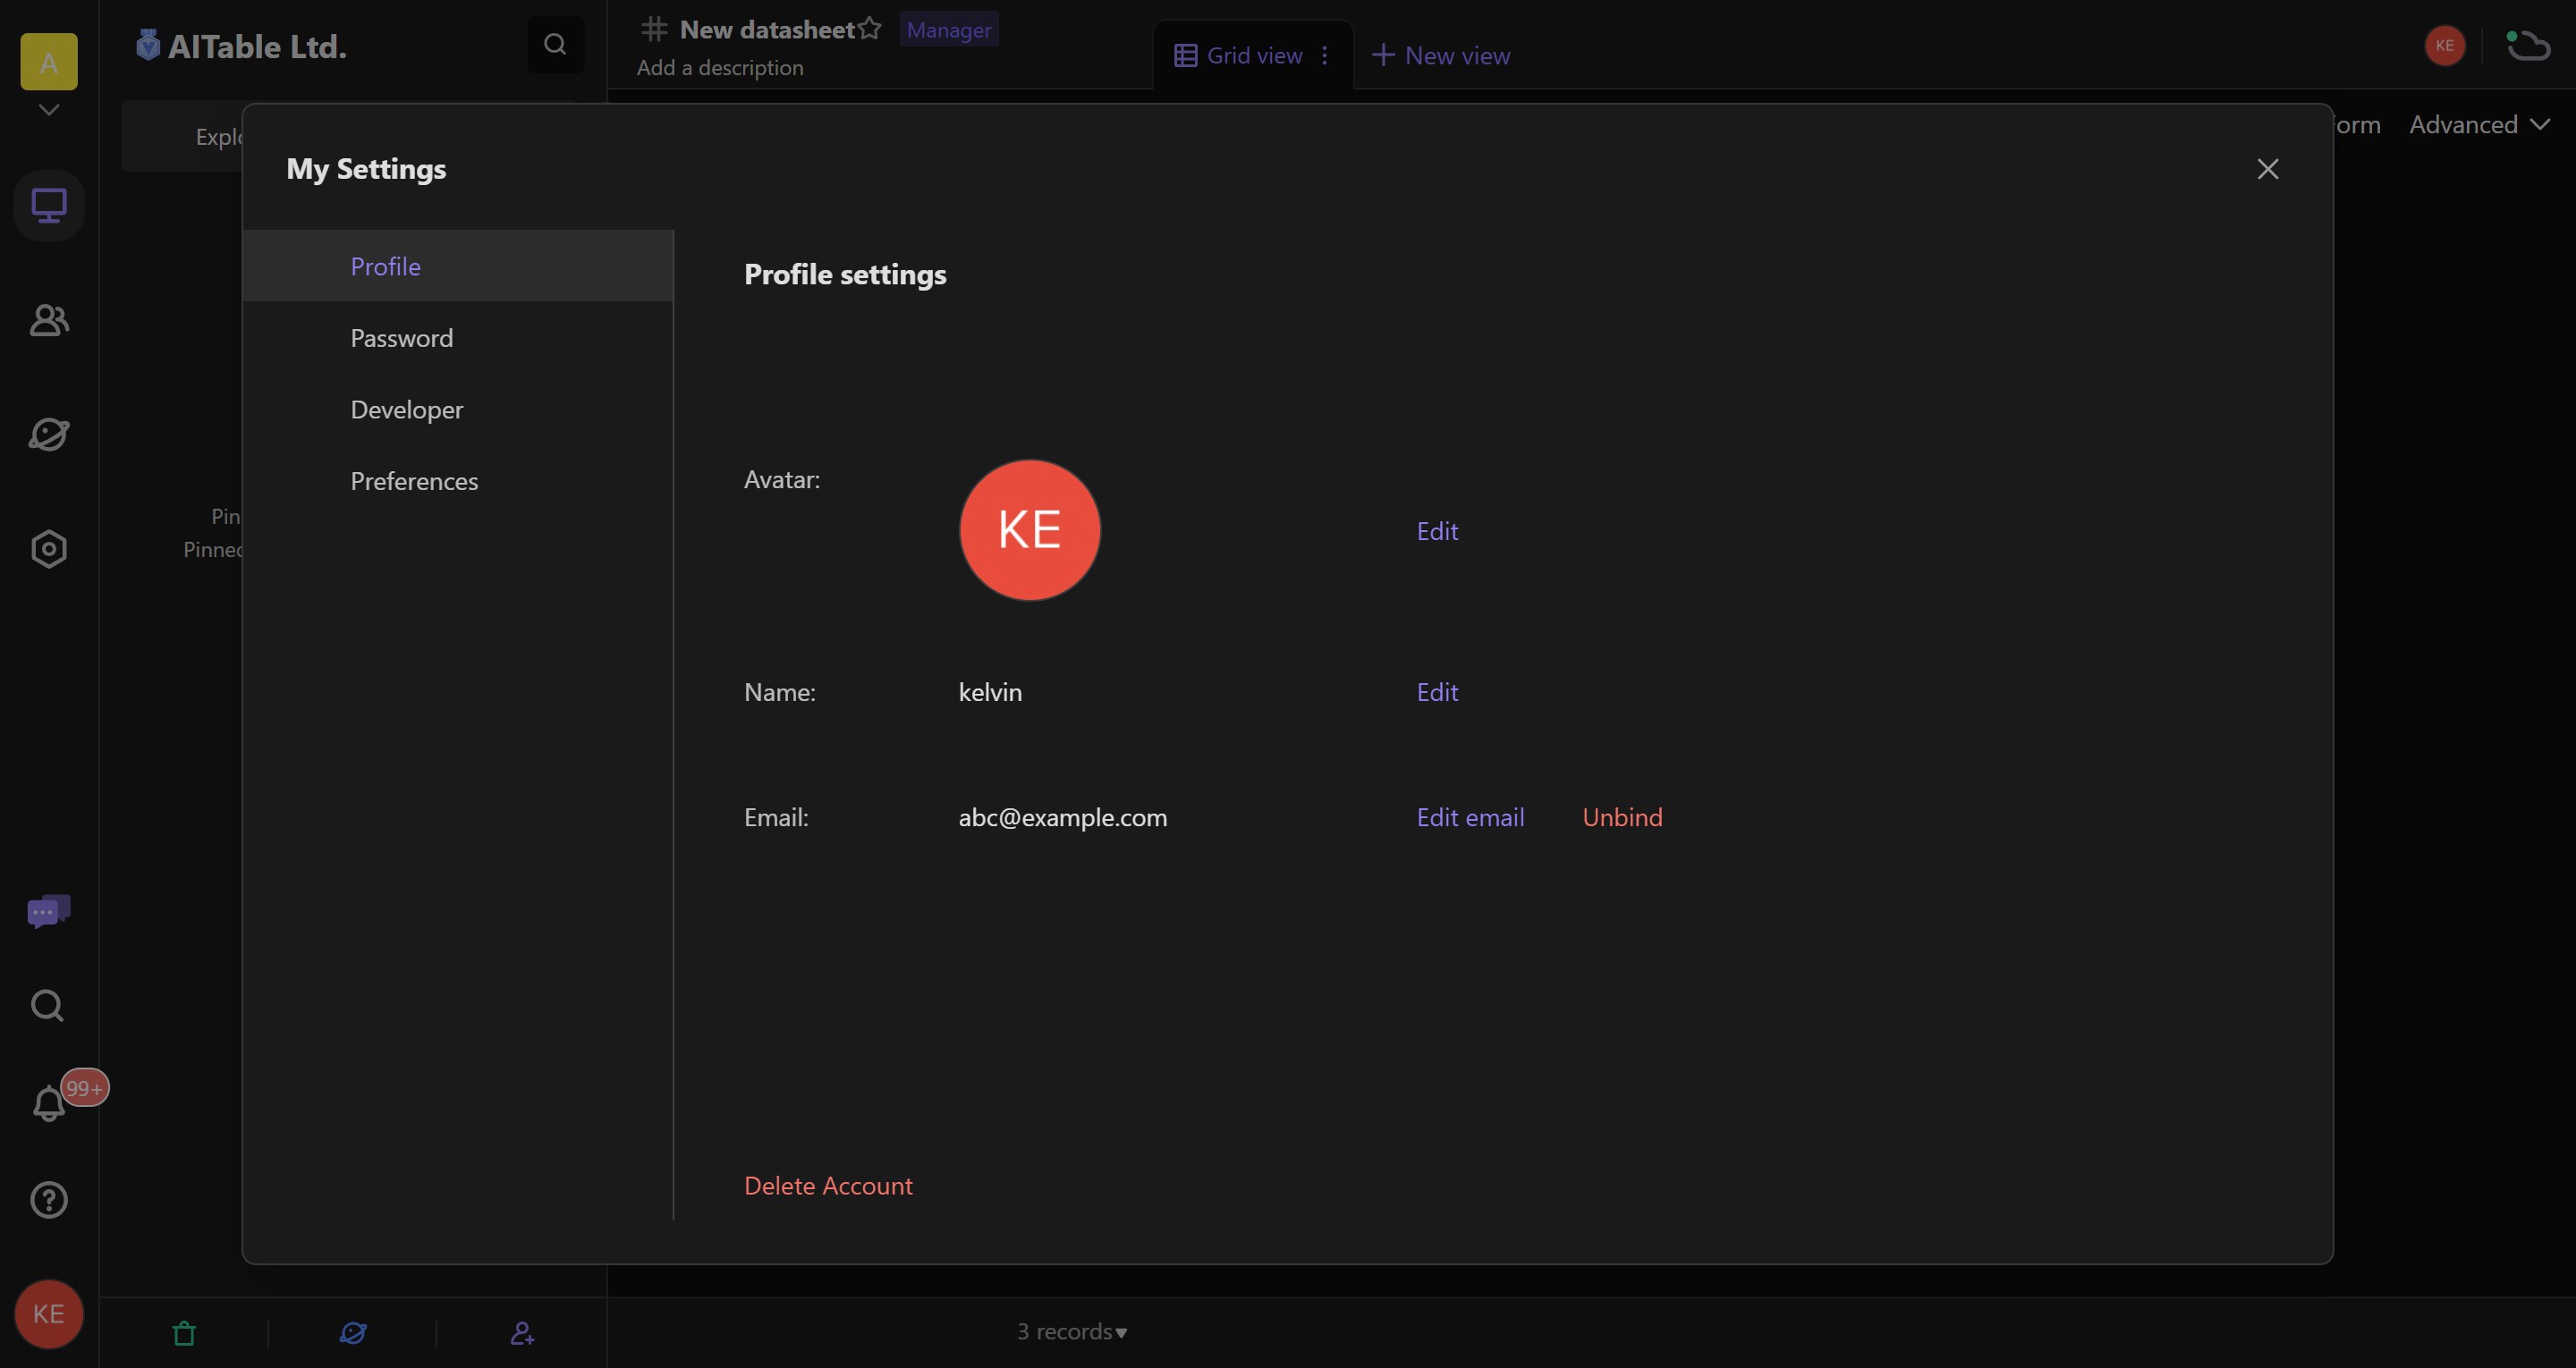Go to the Preferences section
The height and width of the screenshot is (1368, 2576).
[x=458, y=481]
